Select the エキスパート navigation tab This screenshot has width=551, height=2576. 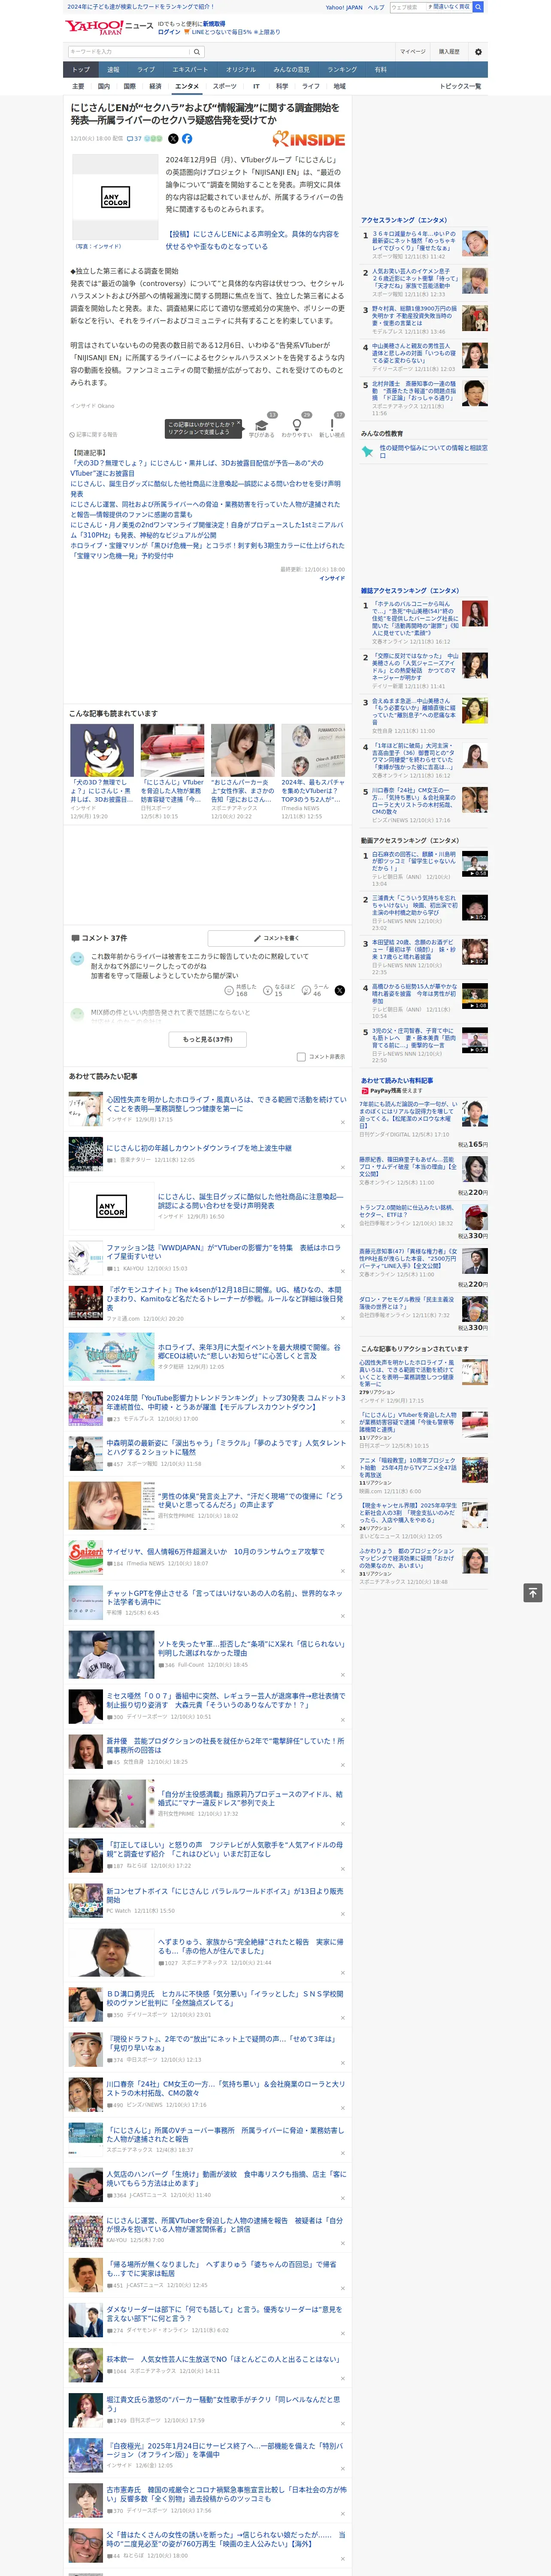190,70
